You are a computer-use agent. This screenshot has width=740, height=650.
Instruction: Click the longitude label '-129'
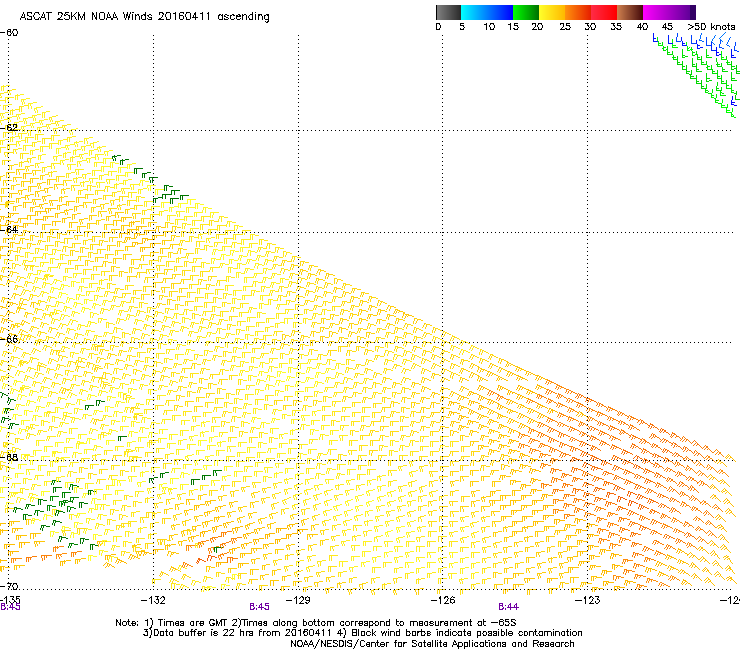298,600
